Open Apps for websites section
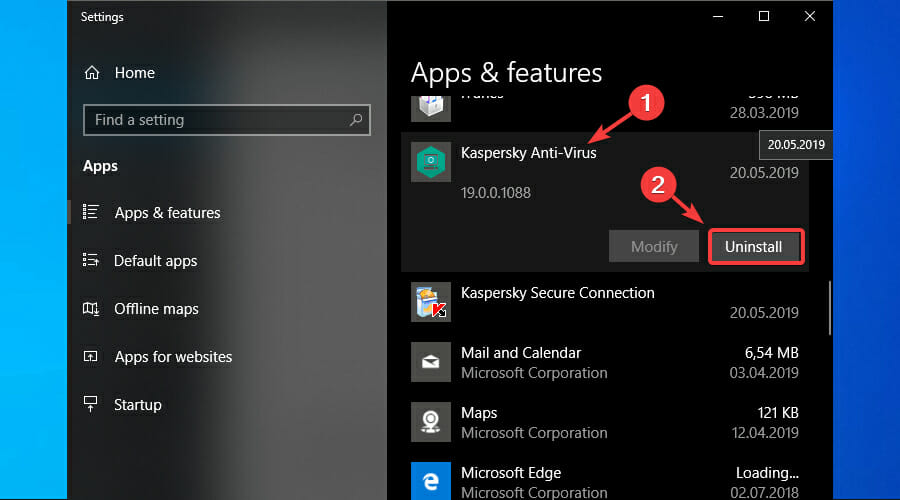Viewport: 900px width, 500px height. (173, 356)
